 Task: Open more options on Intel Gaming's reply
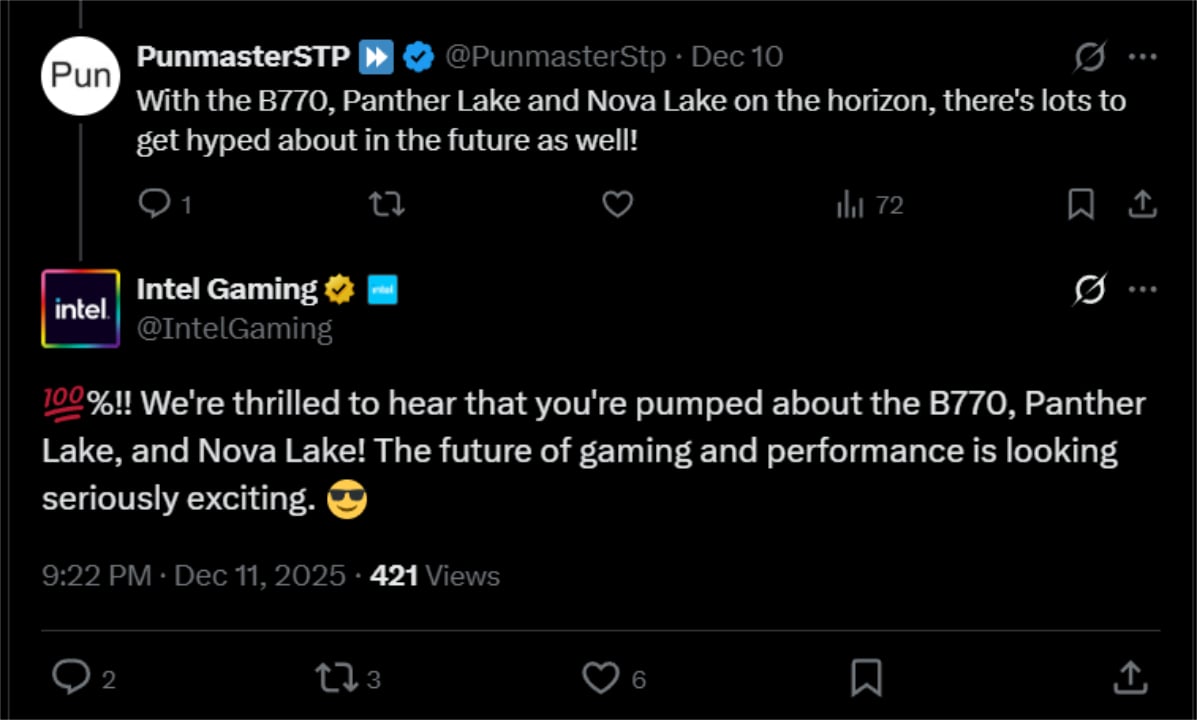pyautogui.click(x=1143, y=289)
